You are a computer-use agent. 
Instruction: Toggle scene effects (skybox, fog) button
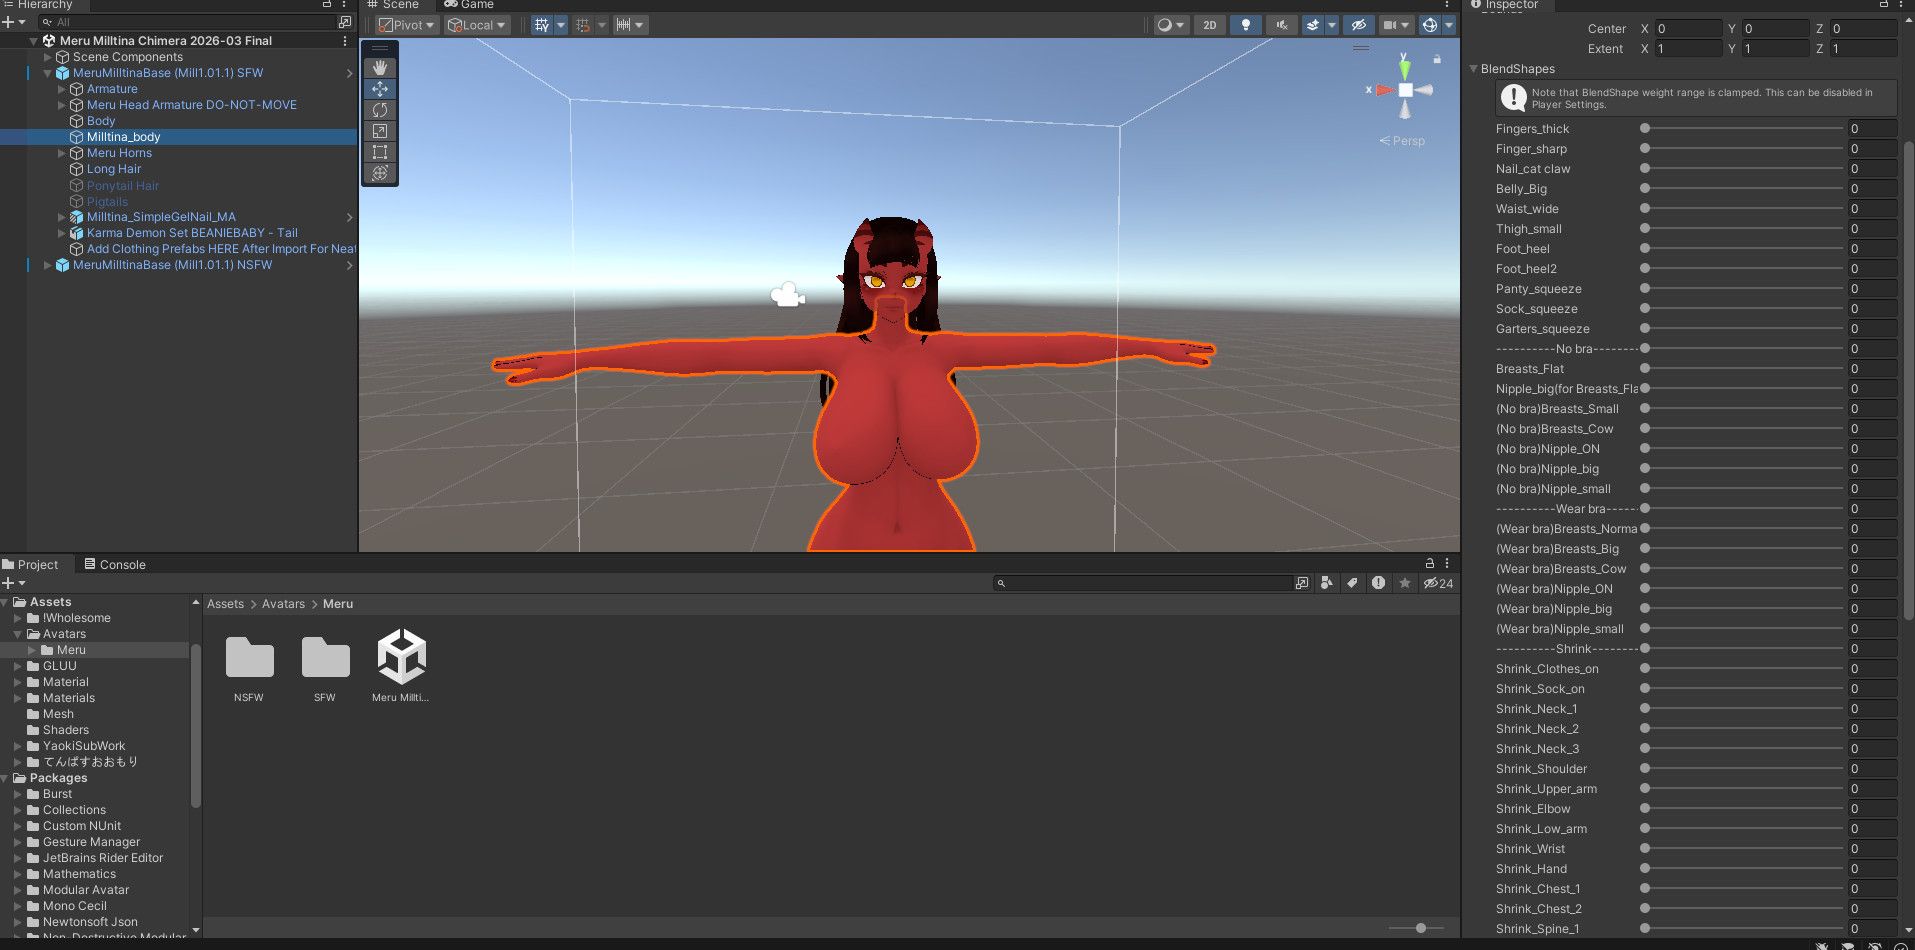point(1313,25)
